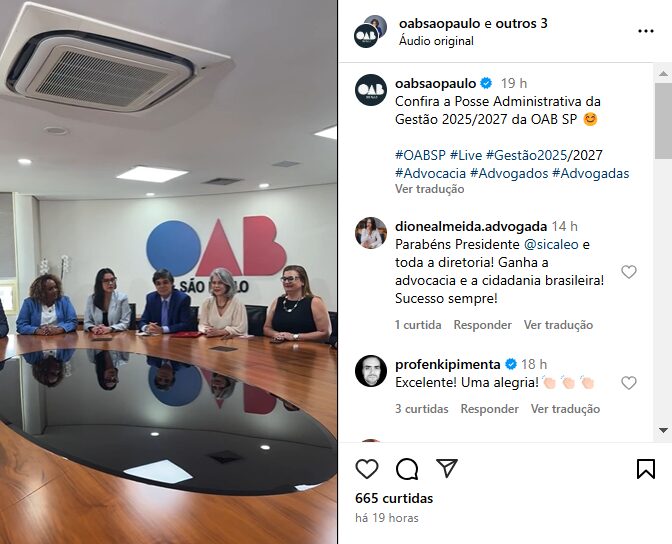Like profenkipimenta's comment
This screenshot has height=544, width=672.
629,382
